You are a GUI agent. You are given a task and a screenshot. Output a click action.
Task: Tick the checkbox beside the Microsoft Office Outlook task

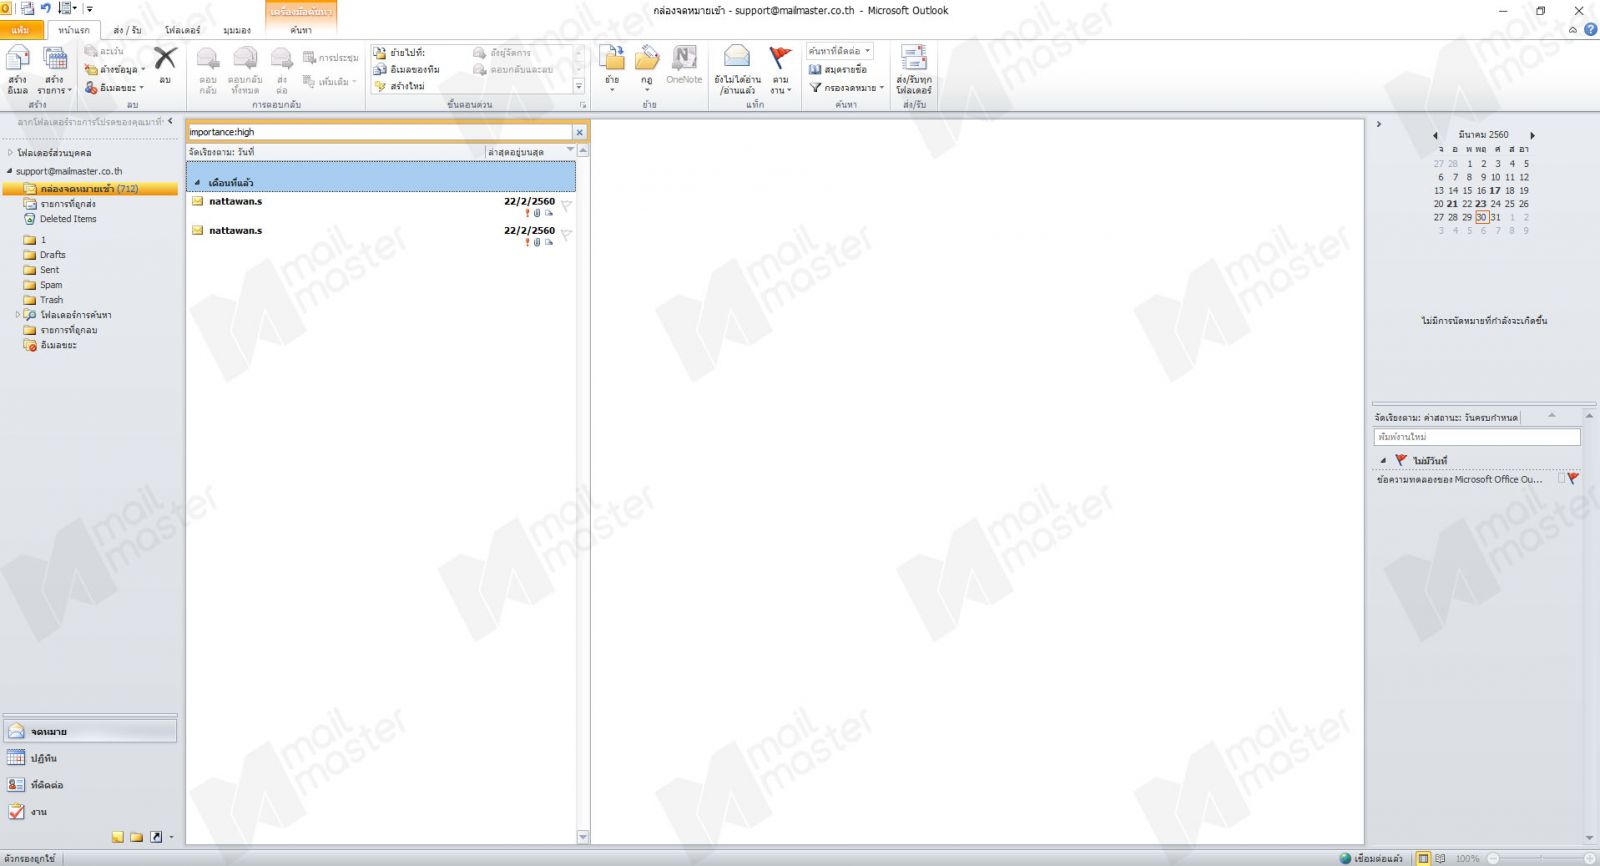pos(1561,479)
